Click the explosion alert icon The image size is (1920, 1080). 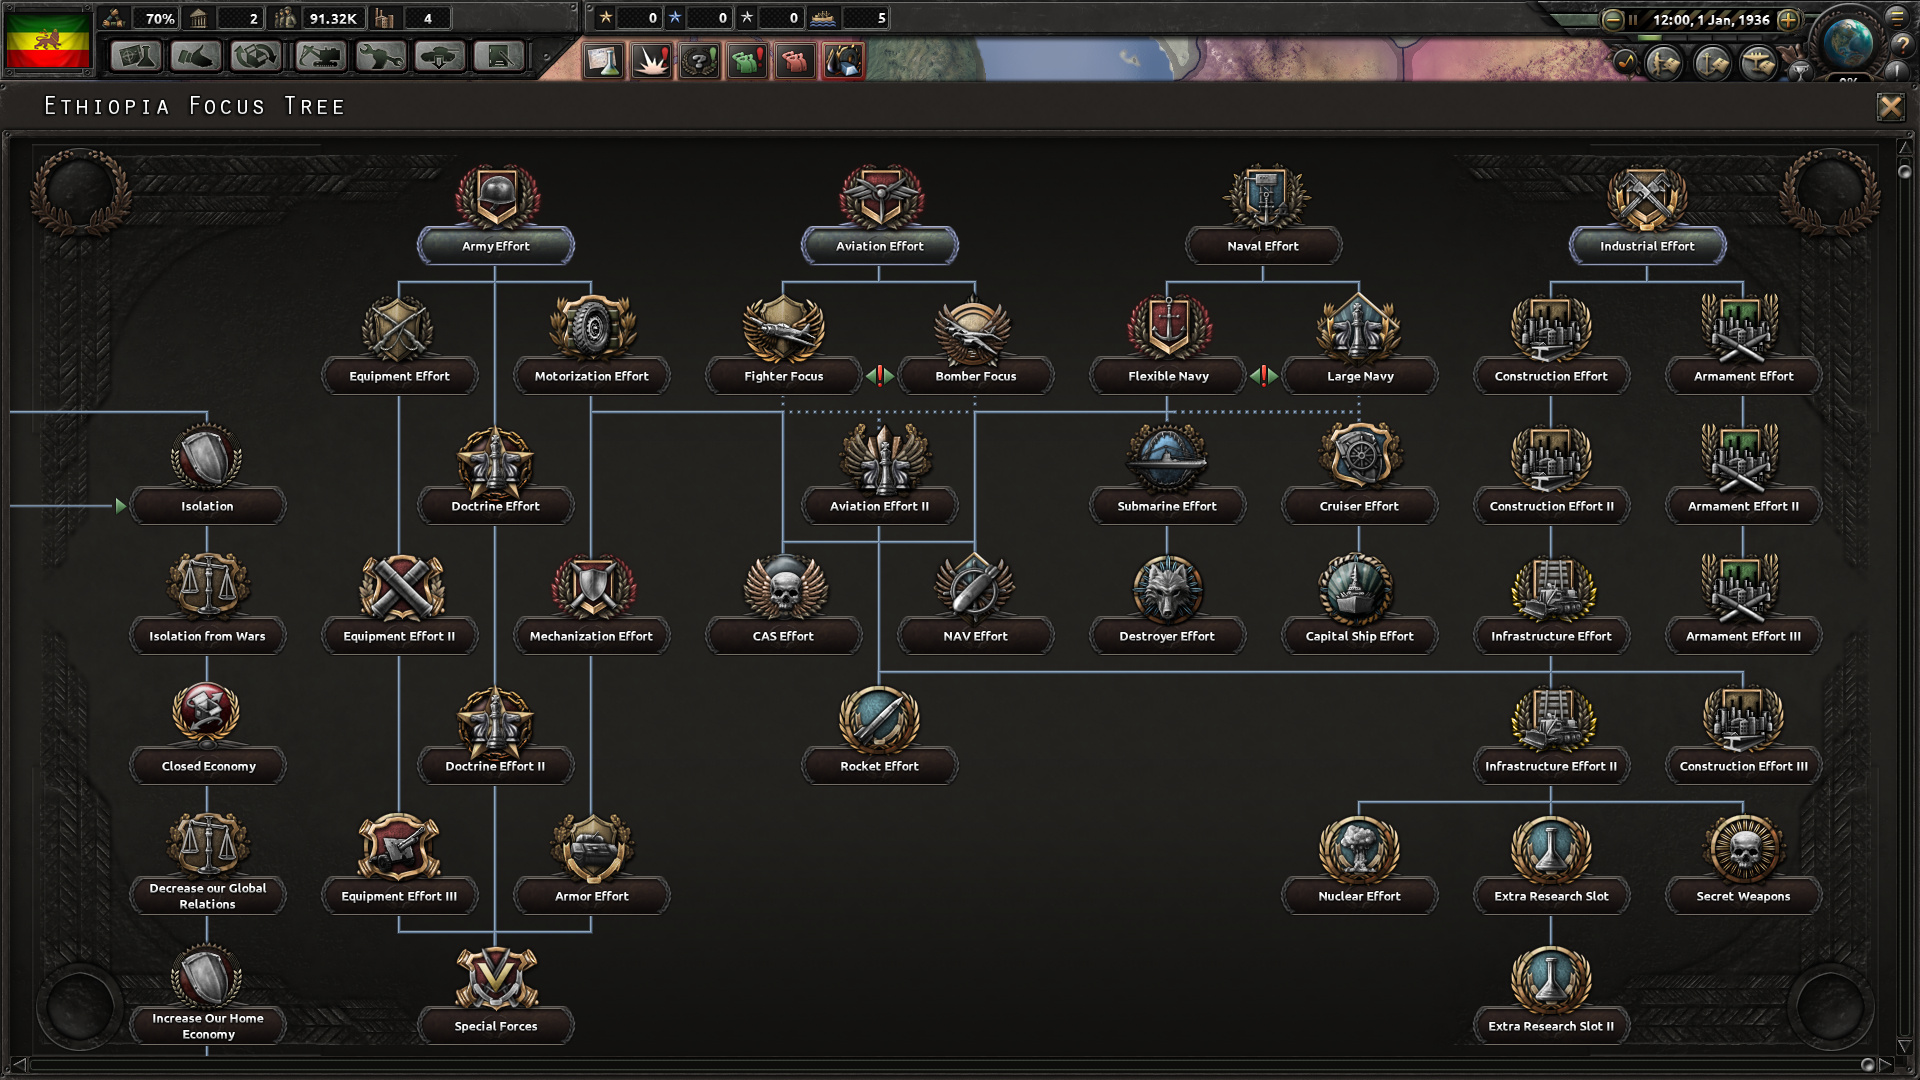pyautogui.click(x=651, y=61)
